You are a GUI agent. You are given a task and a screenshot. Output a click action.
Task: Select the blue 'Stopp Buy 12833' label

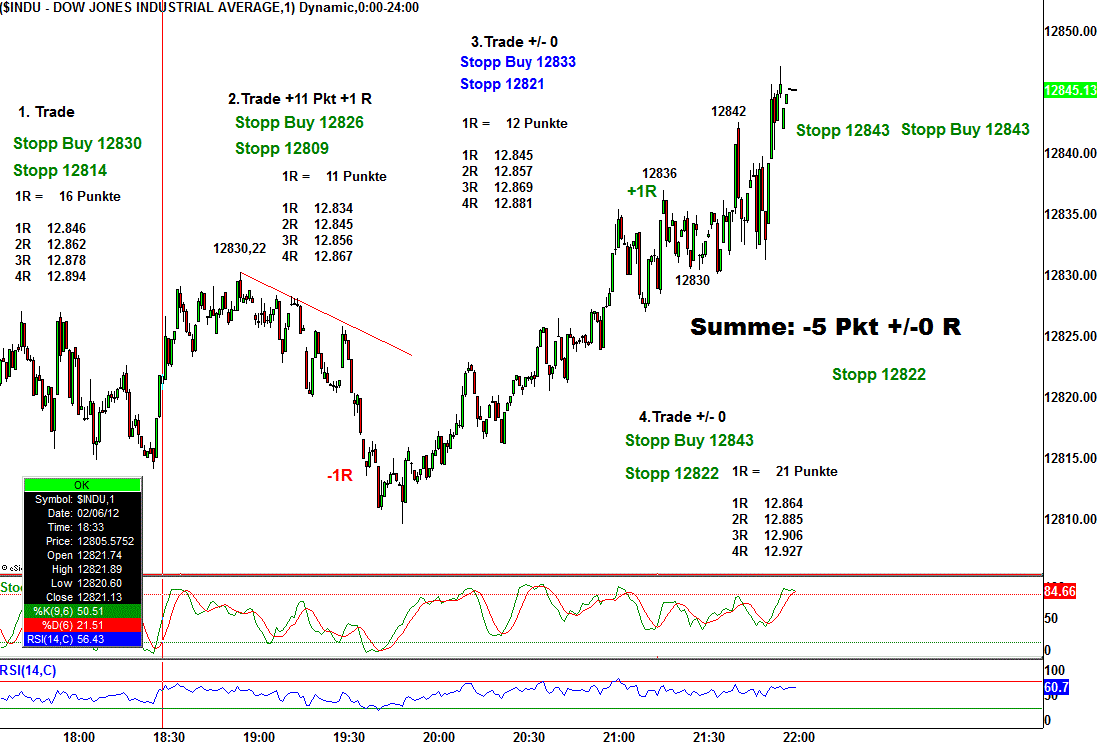[518, 62]
